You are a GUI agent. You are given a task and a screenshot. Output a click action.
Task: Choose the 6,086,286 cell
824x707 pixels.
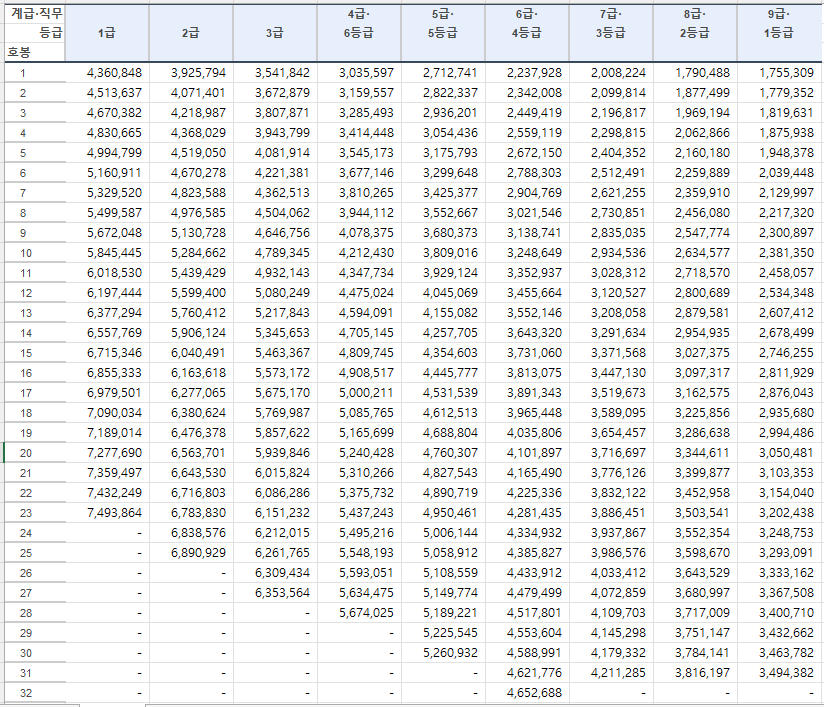(x=275, y=493)
